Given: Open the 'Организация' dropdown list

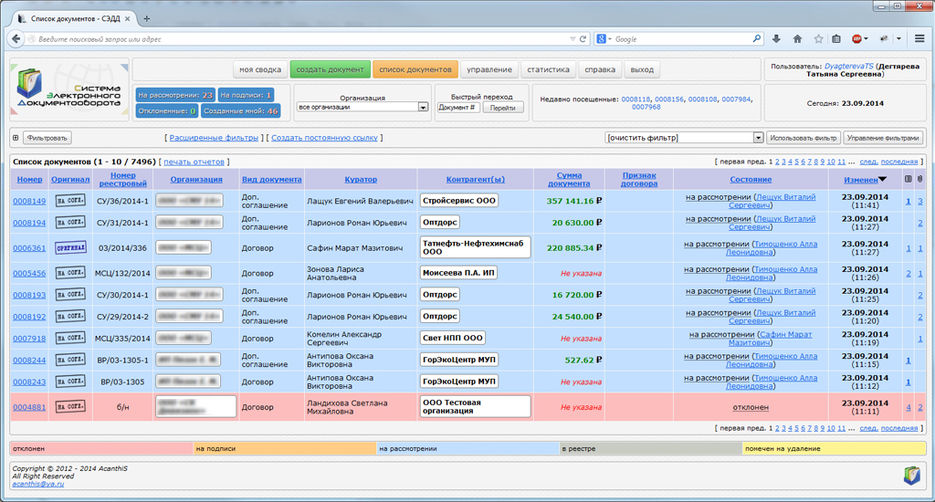Looking at the screenshot, I should point(422,107).
